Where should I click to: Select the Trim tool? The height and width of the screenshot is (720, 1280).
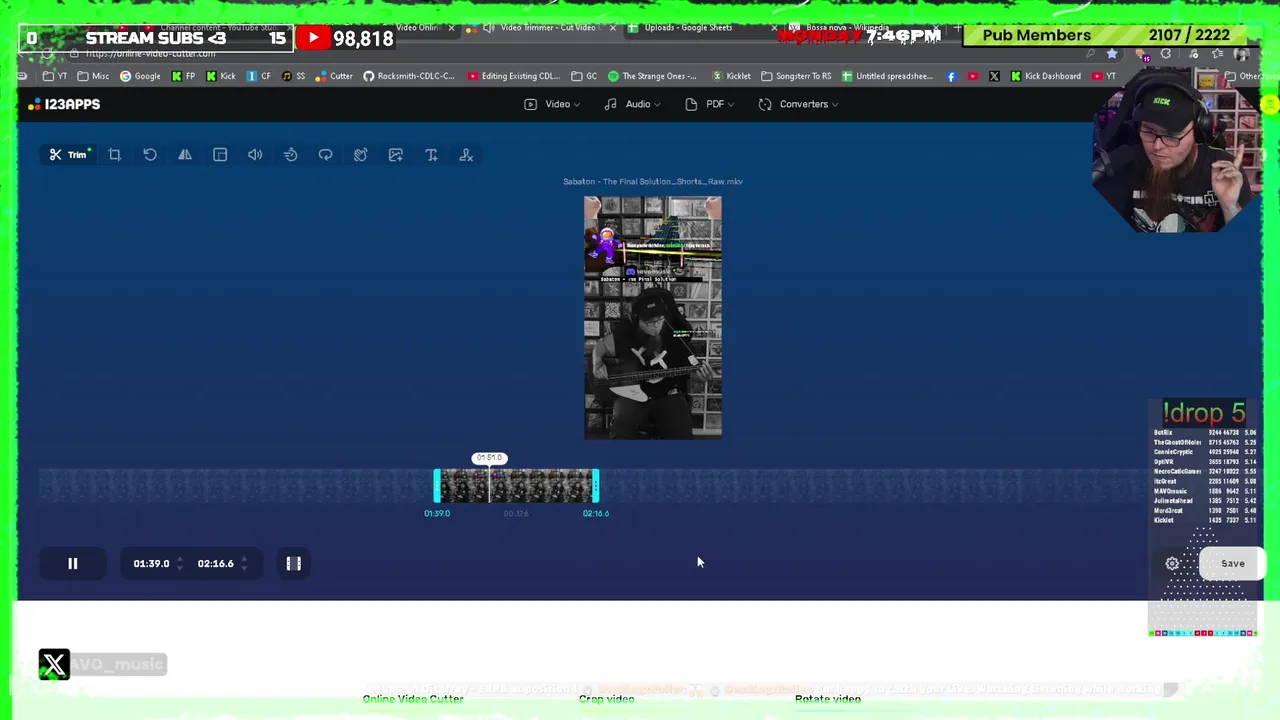click(x=69, y=155)
